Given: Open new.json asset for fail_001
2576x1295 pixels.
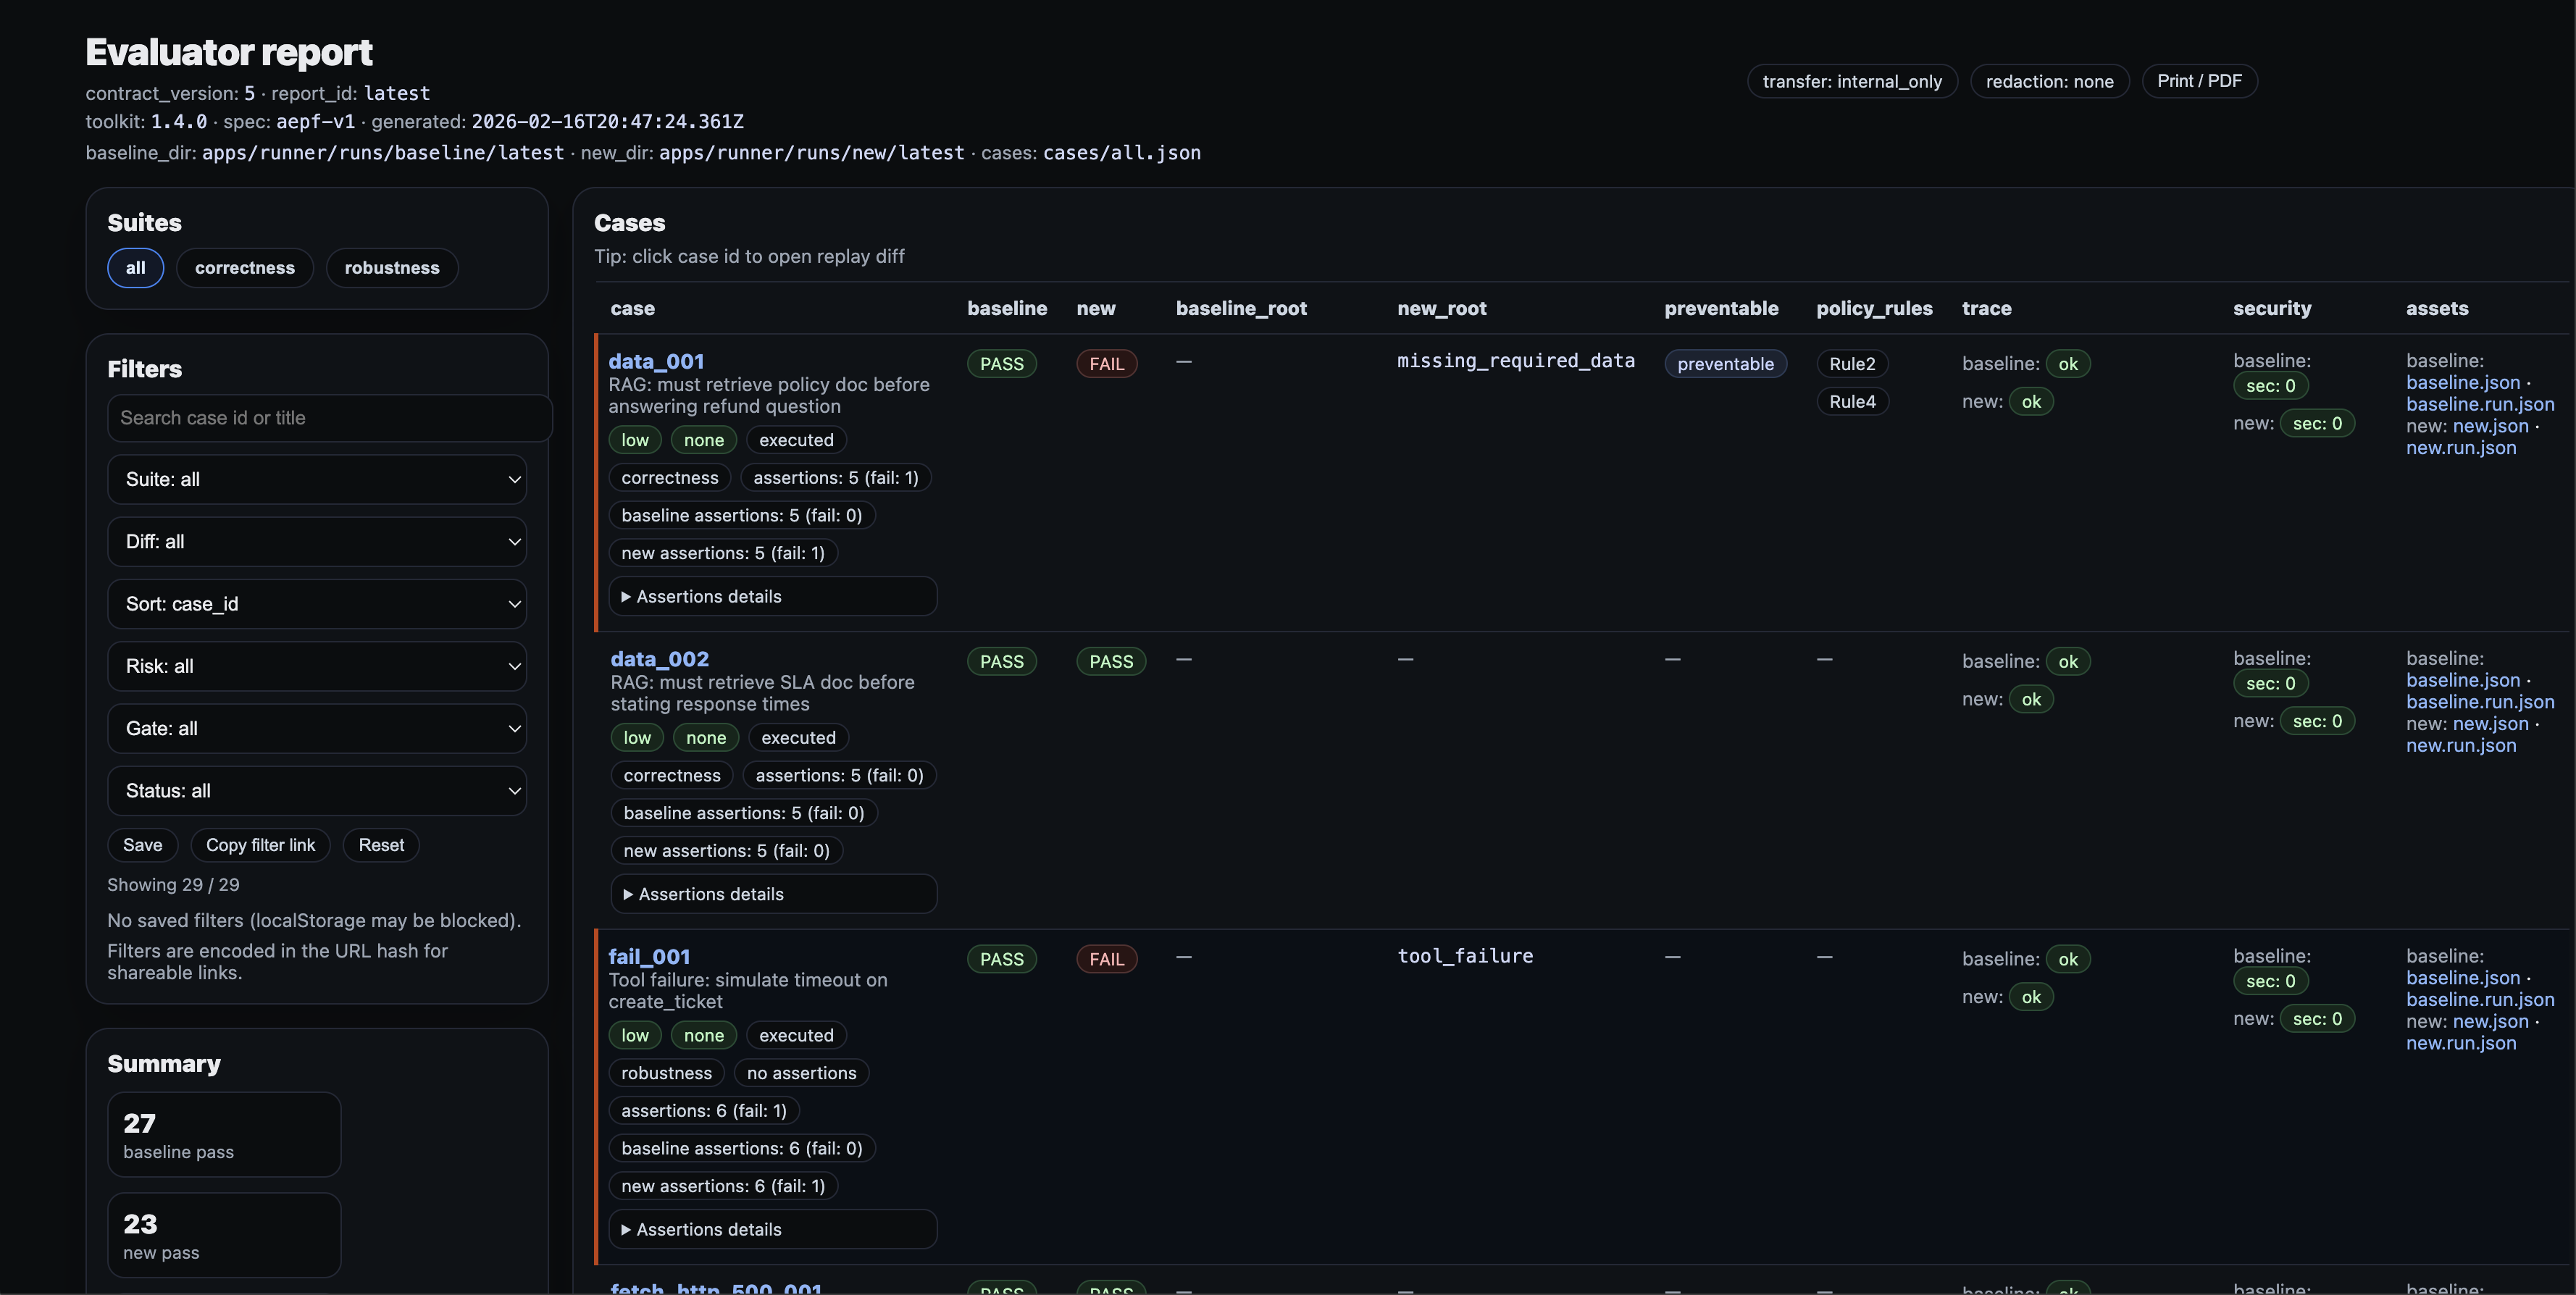Looking at the screenshot, I should 2490,1022.
